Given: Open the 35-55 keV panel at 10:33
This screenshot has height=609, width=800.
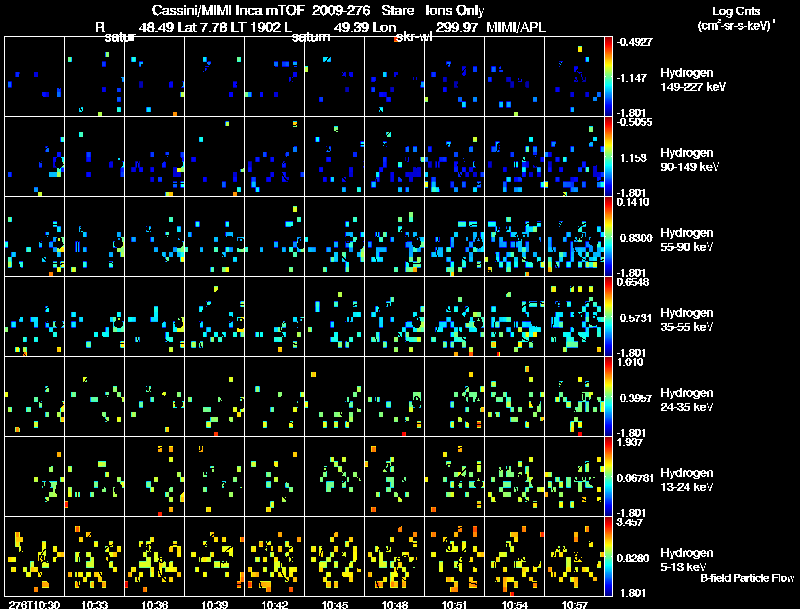Looking at the screenshot, I should [94, 316].
